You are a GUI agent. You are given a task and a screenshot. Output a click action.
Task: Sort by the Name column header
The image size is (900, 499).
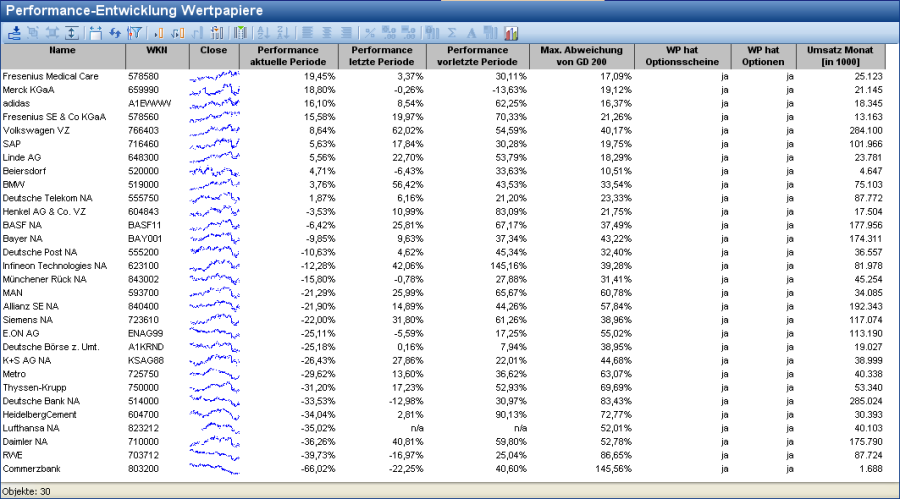(x=62, y=50)
